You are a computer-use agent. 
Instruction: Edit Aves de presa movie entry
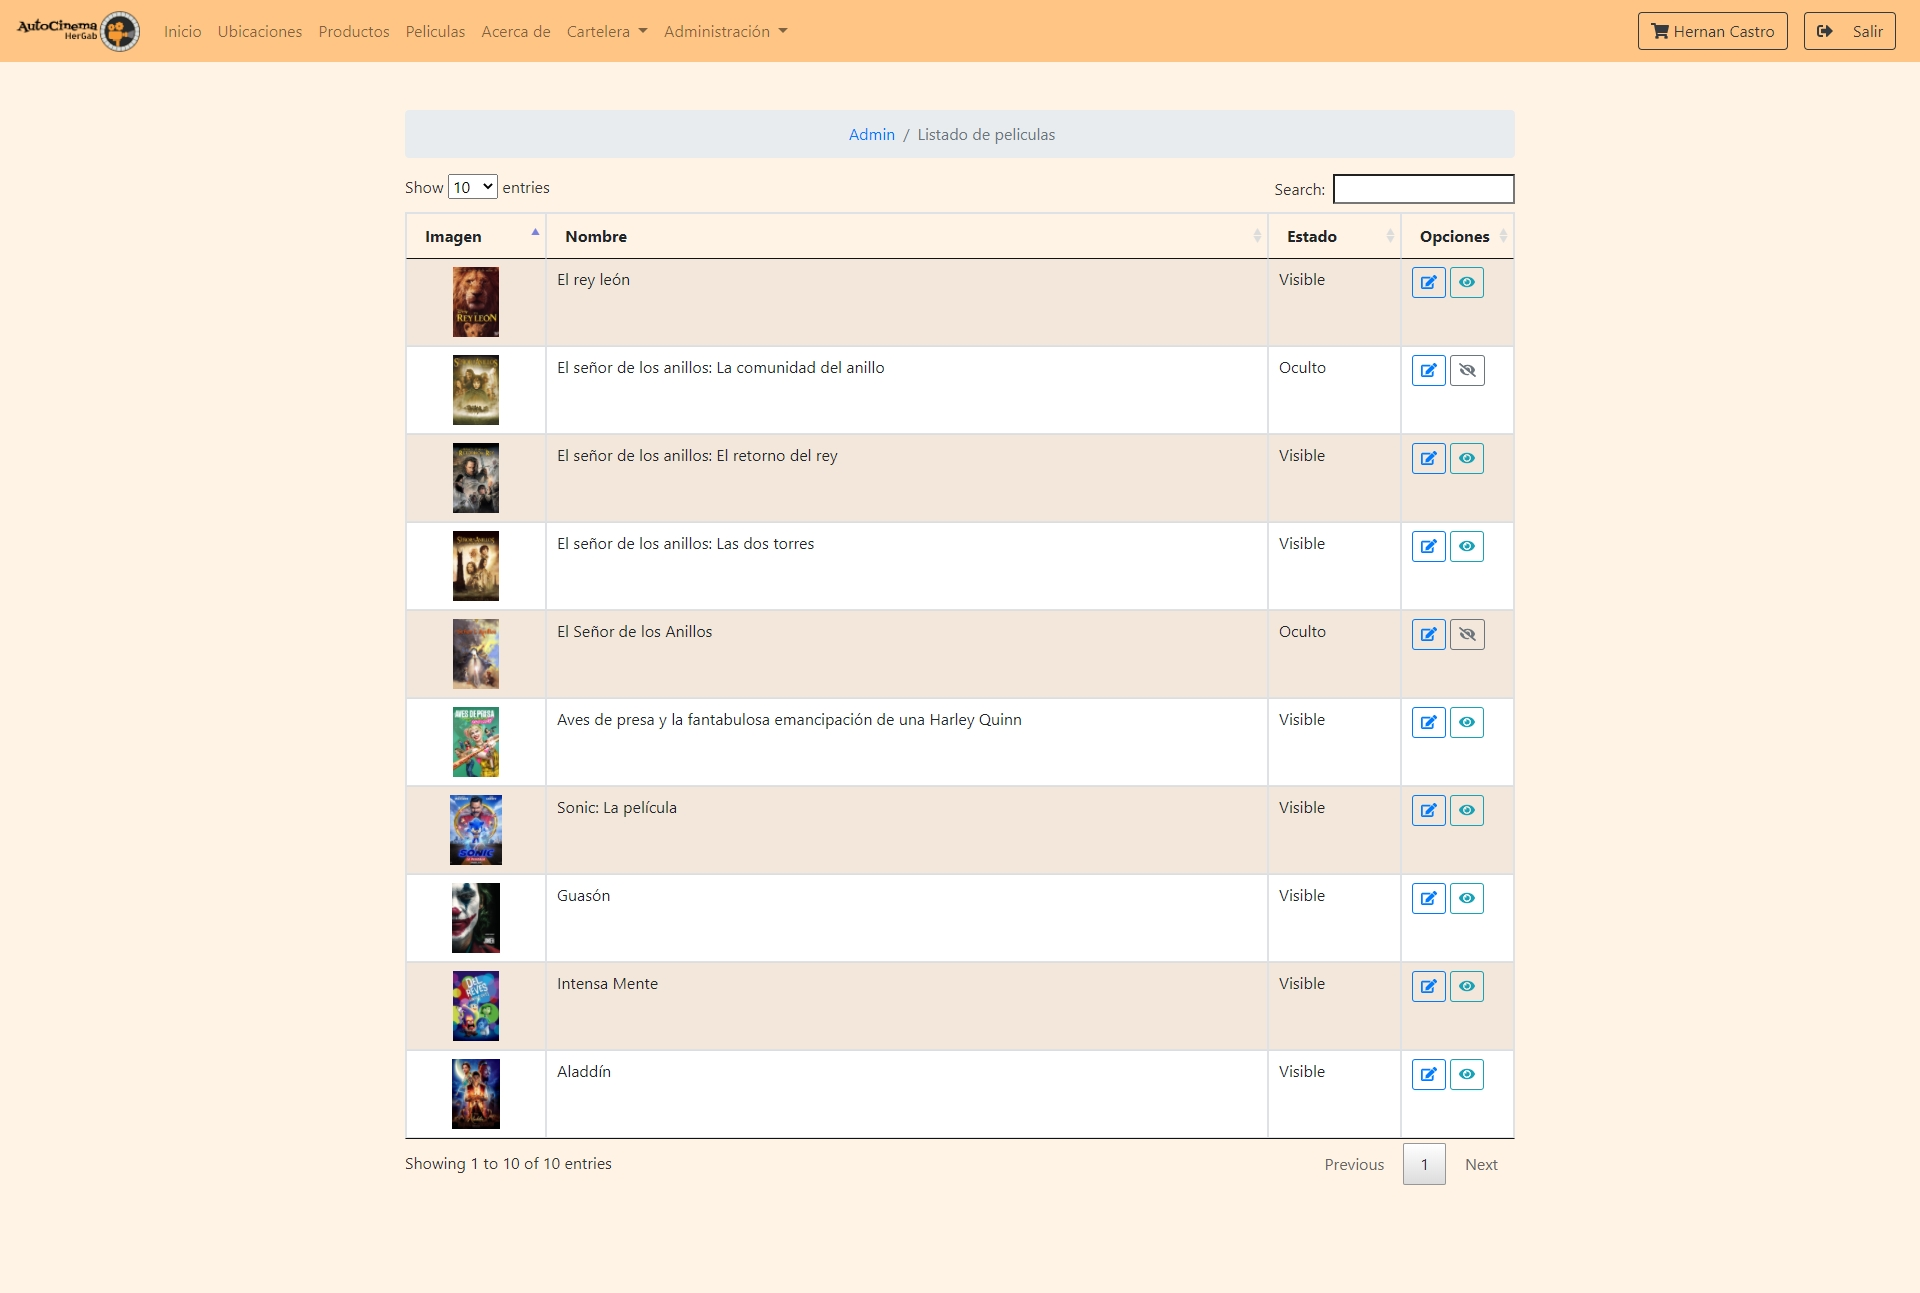[x=1428, y=722]
